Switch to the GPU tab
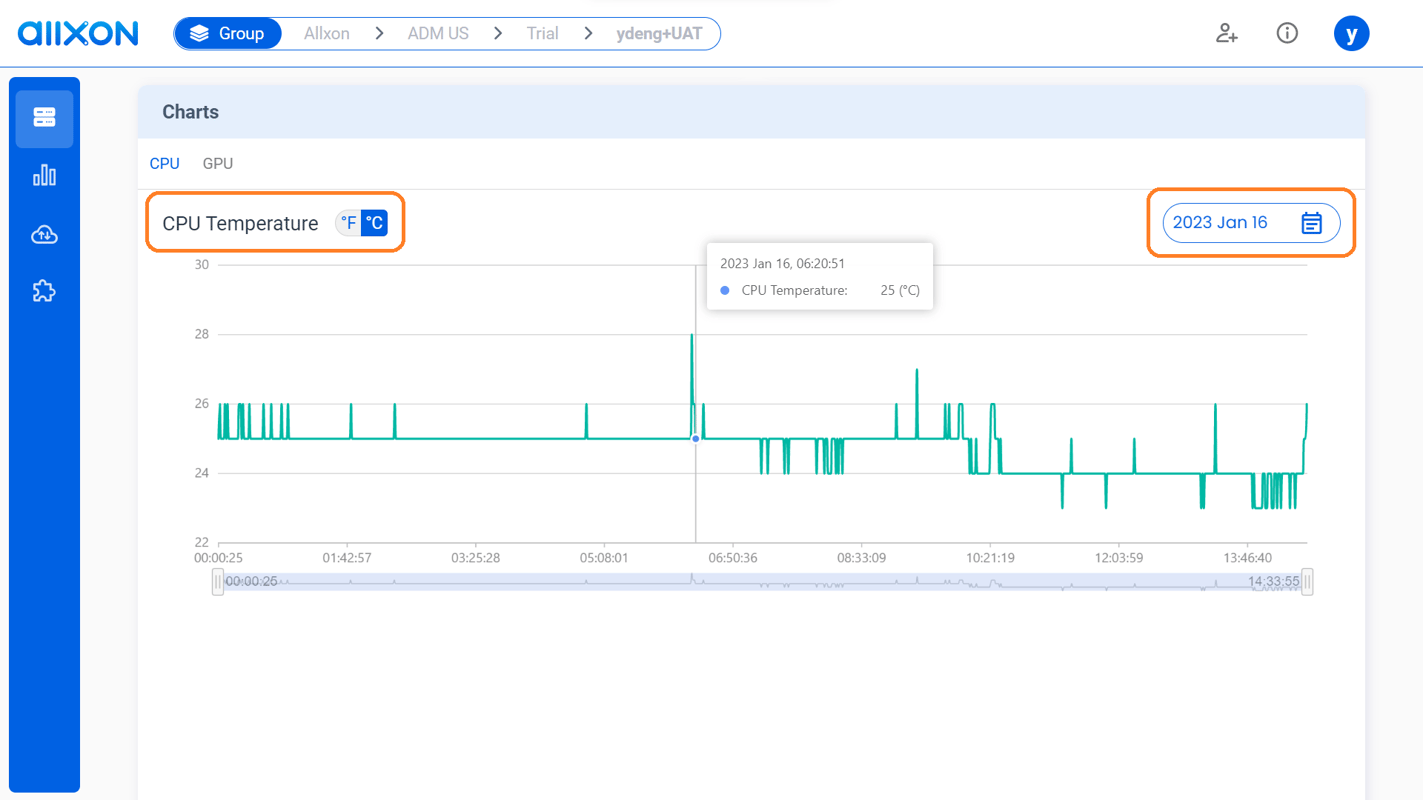Image resolution: width=1423 pixels, height=800 pixels. pyautogui.click(x=217, y=163)
